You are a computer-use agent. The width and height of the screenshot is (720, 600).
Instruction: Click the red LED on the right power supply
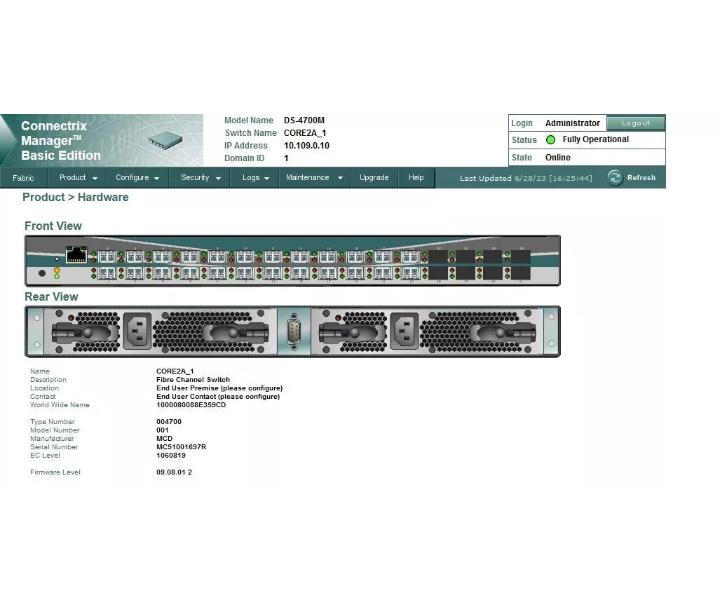338,318
